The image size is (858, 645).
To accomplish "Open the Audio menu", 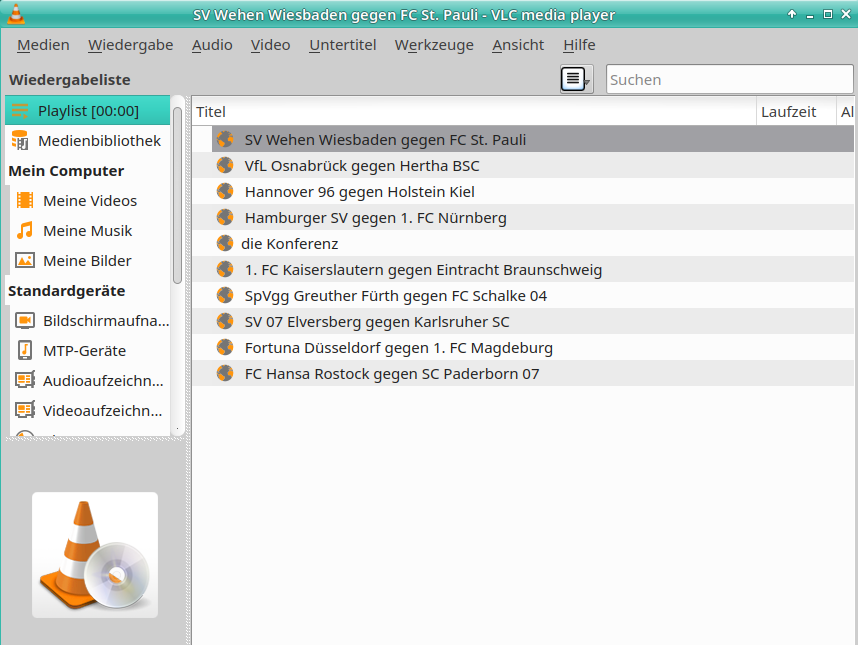I will 212,45.
